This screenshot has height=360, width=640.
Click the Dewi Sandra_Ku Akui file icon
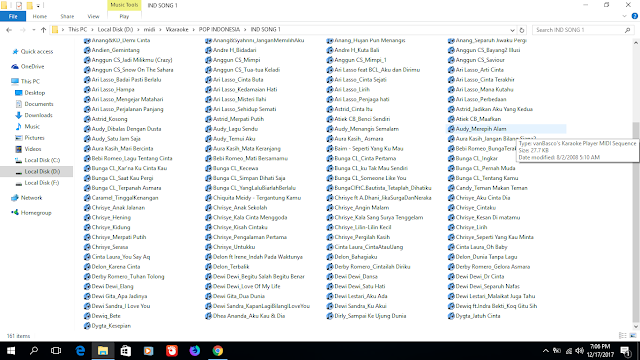(x=330, y=306)
